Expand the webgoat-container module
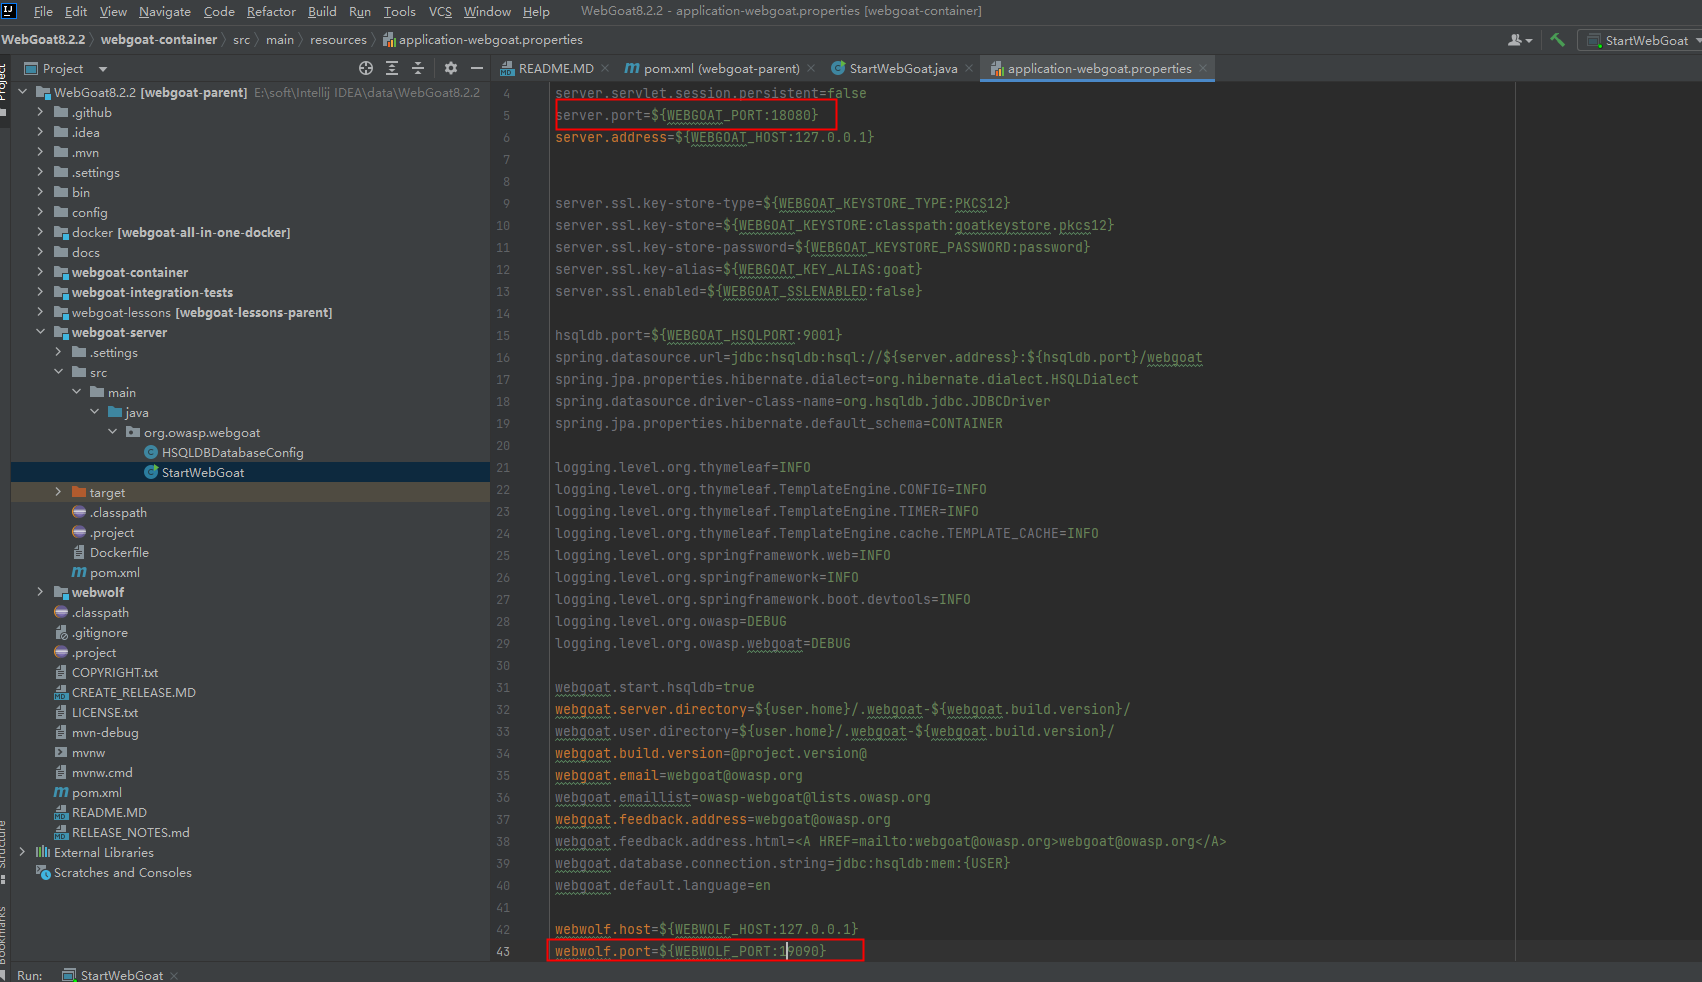Image resolution: width=1702 pixels, height=982 pixels. point(40,272)
